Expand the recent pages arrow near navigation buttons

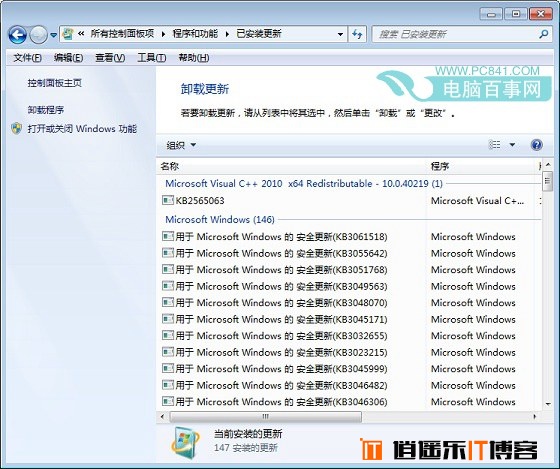(x=54, y=35)
